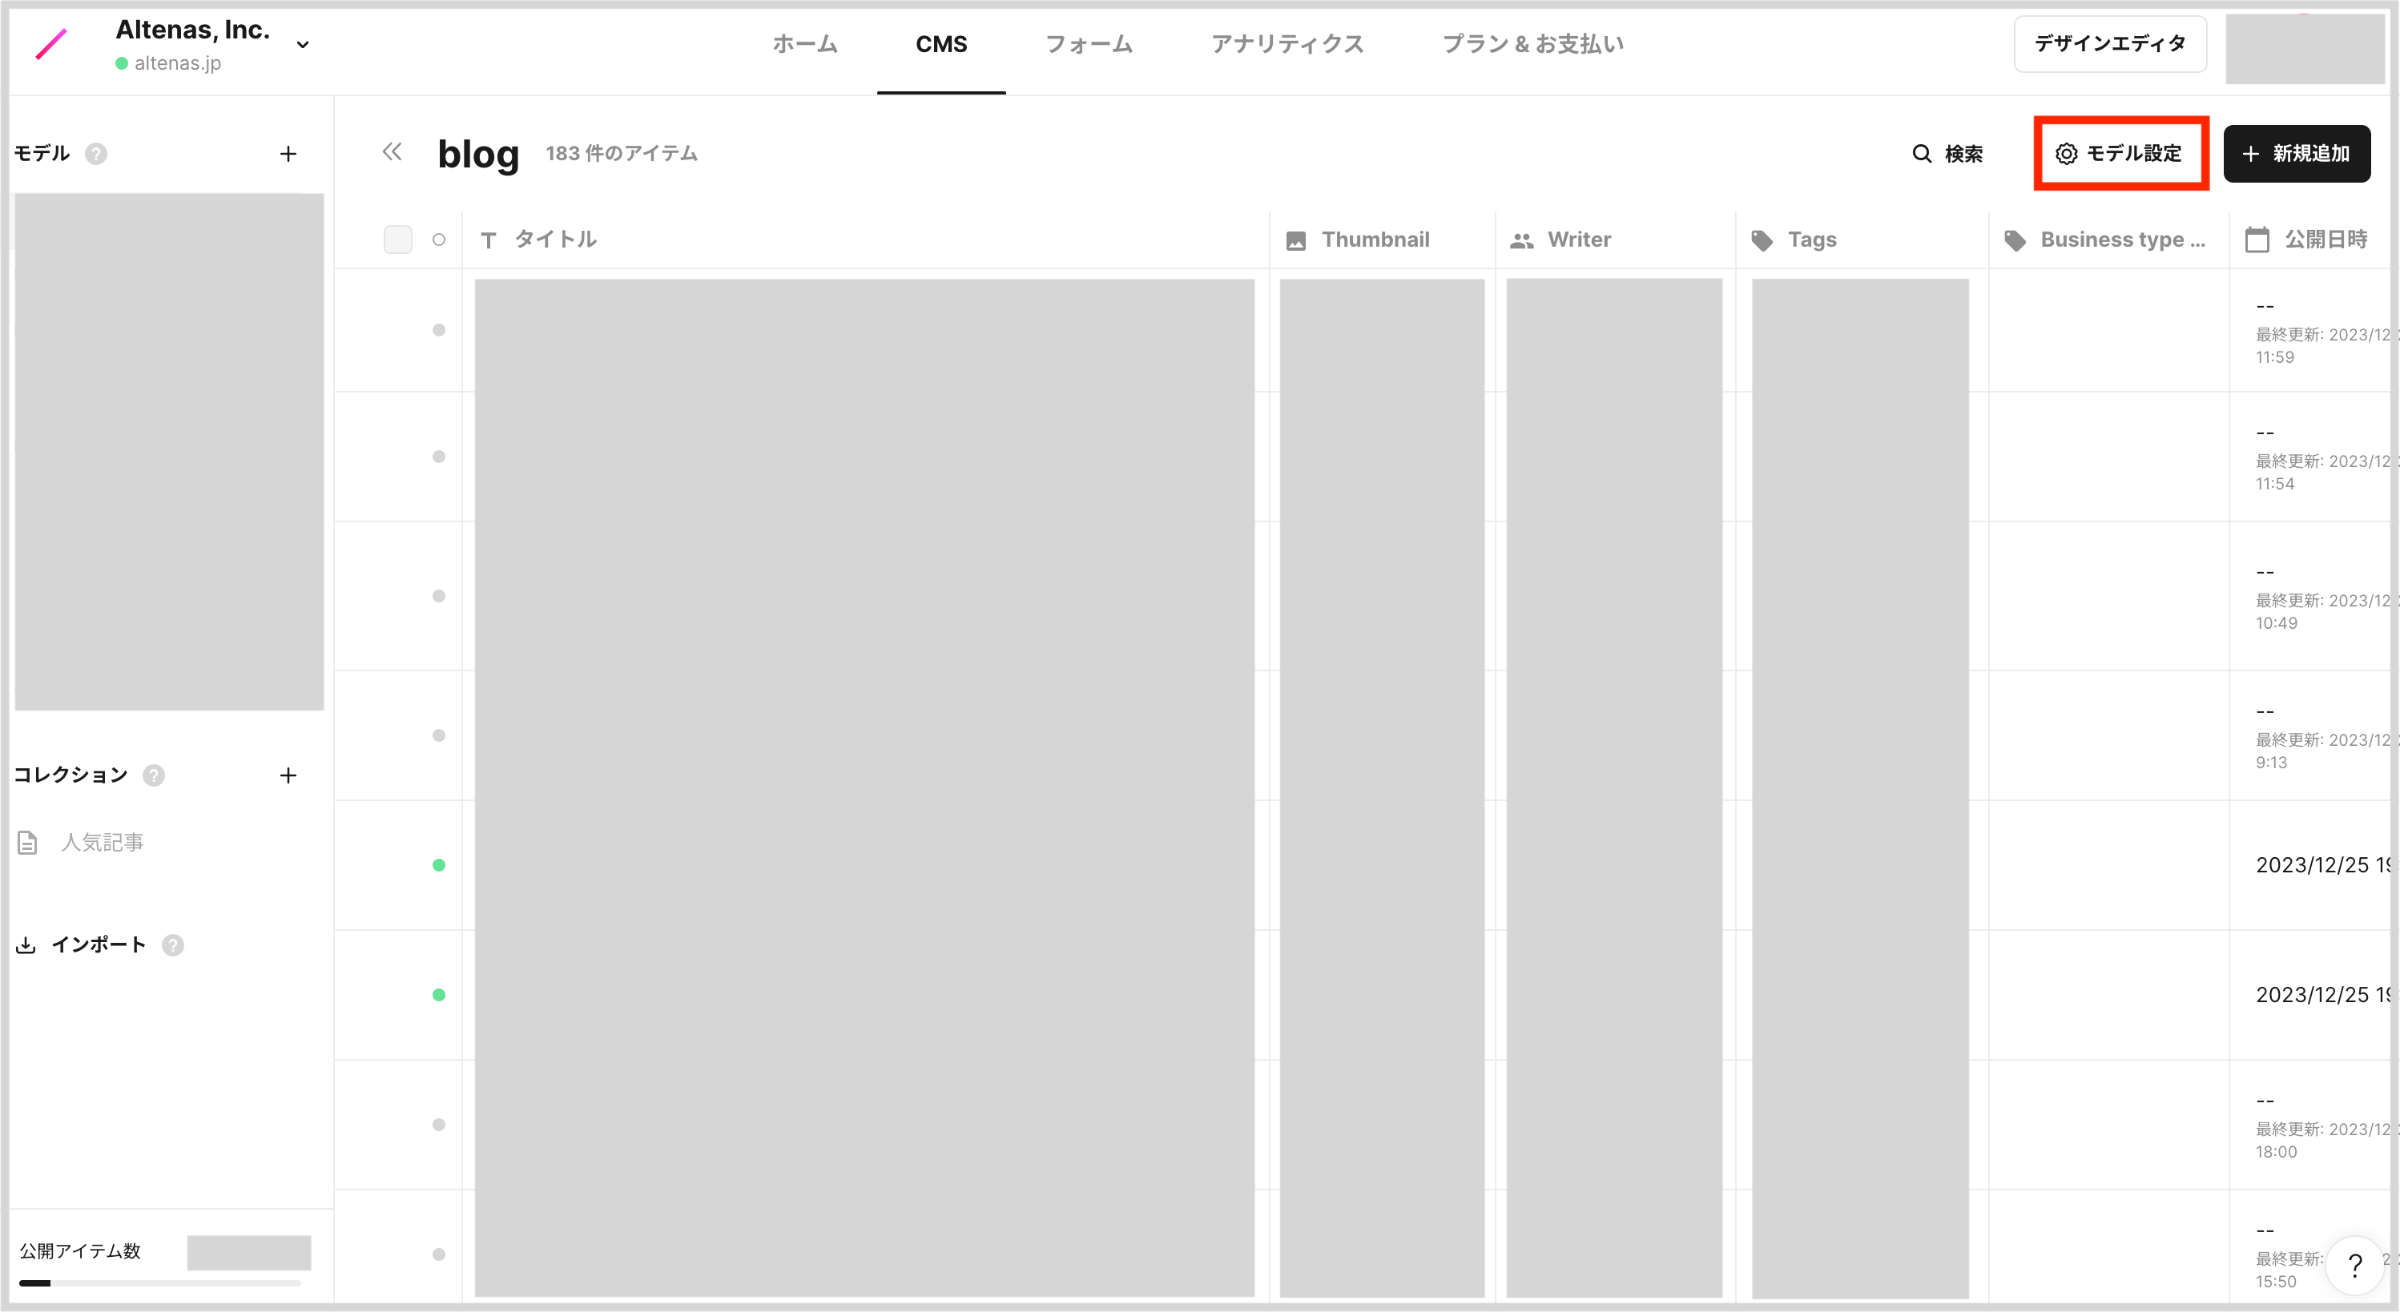Screen dimensions: 2400x1312
Task: Click the インポート help question icon
Action: click(x=173, y=945)
